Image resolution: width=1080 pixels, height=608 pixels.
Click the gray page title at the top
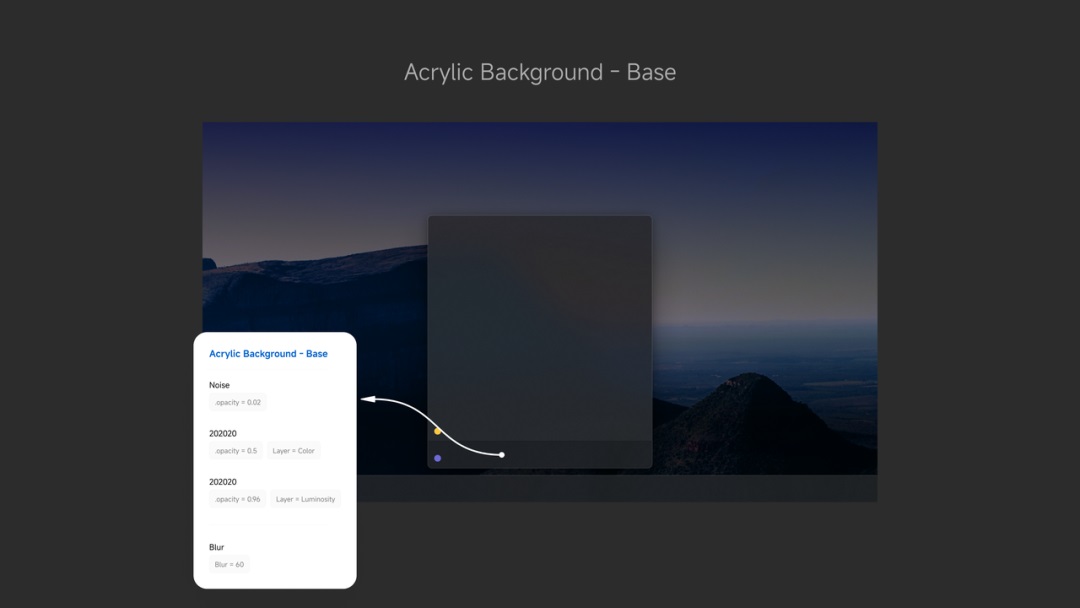click(x=540, y=72)
